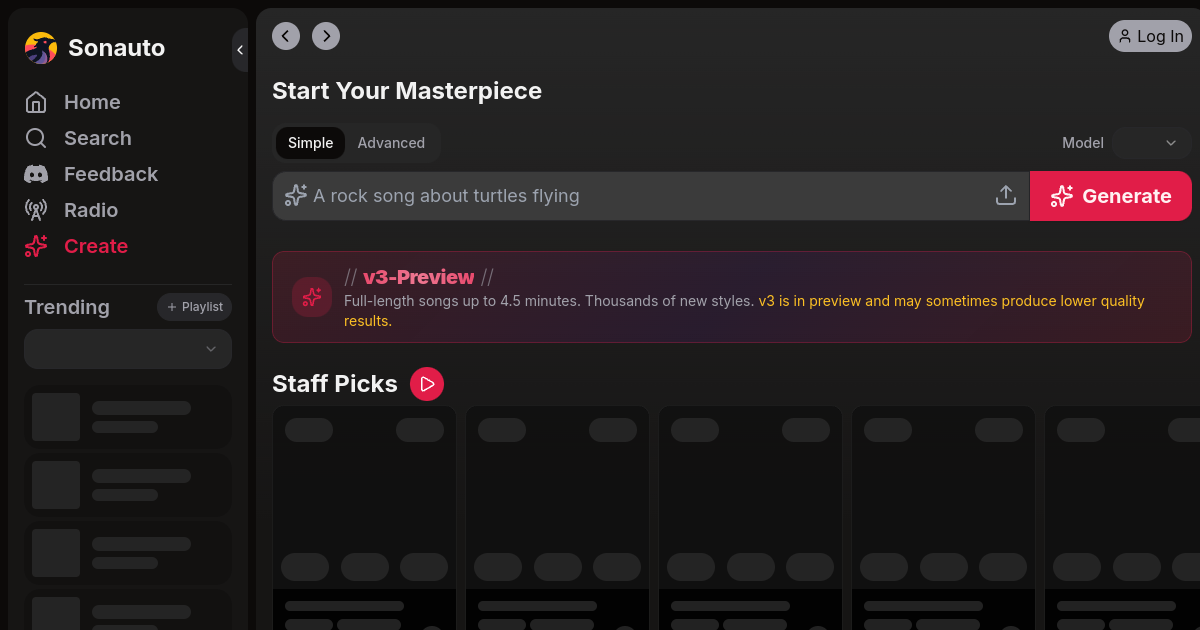Screen dimensions: 1200x630
Task: Go back with the left arrow
Action: 286,36
